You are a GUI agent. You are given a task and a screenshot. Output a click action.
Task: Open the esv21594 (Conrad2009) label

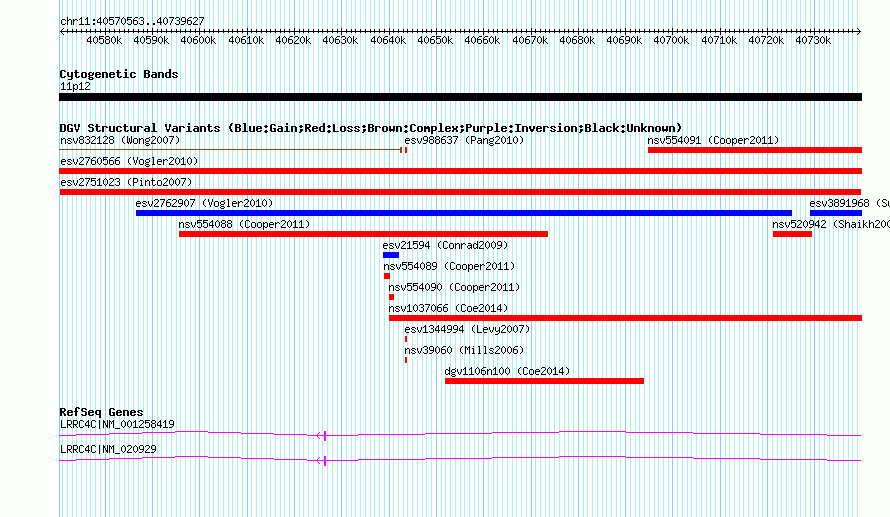[x=445, y=245]
